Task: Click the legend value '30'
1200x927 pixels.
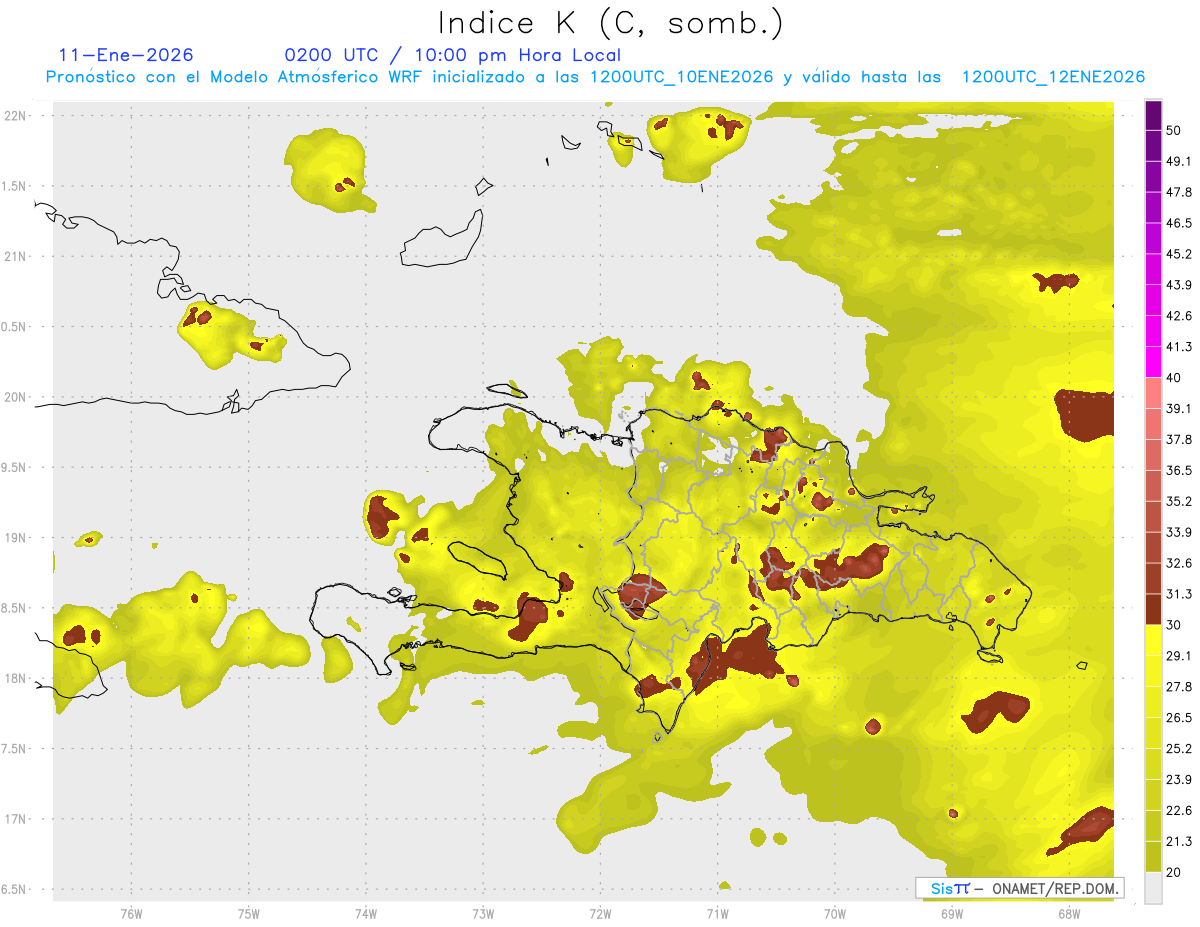Action: (1174, 625)
